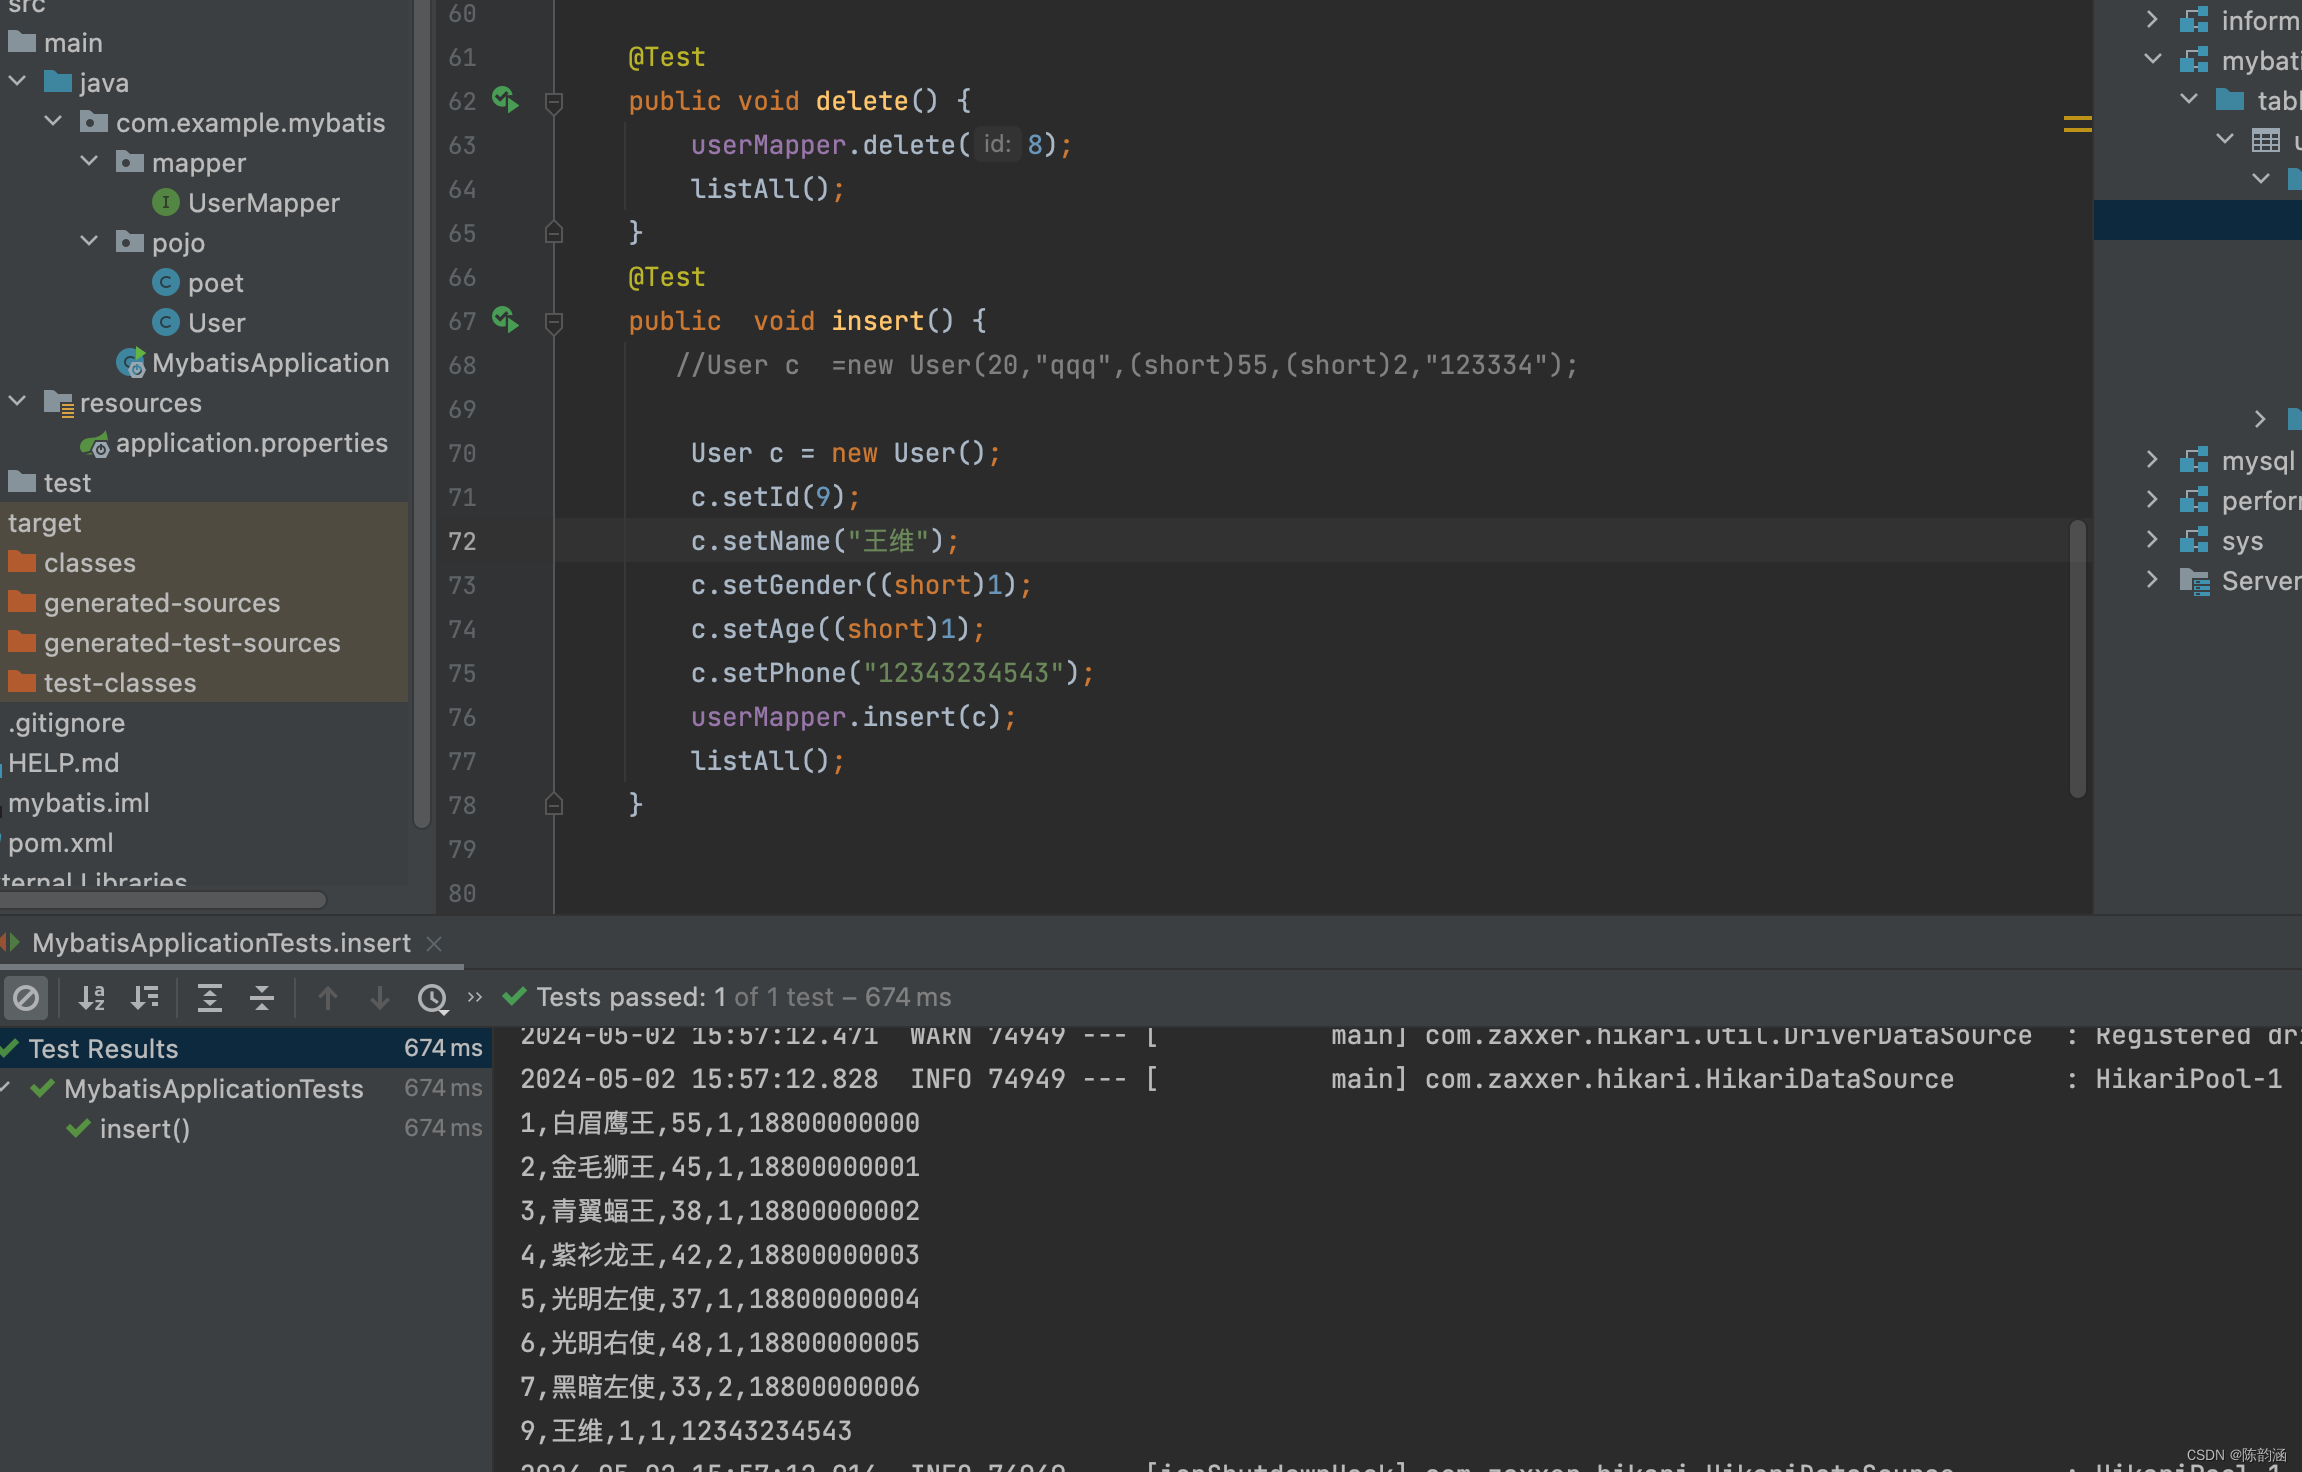Click the up arrow for previous test result
The width and height of the screenshot is (2302, 1472).
click(x=328, y=997)
